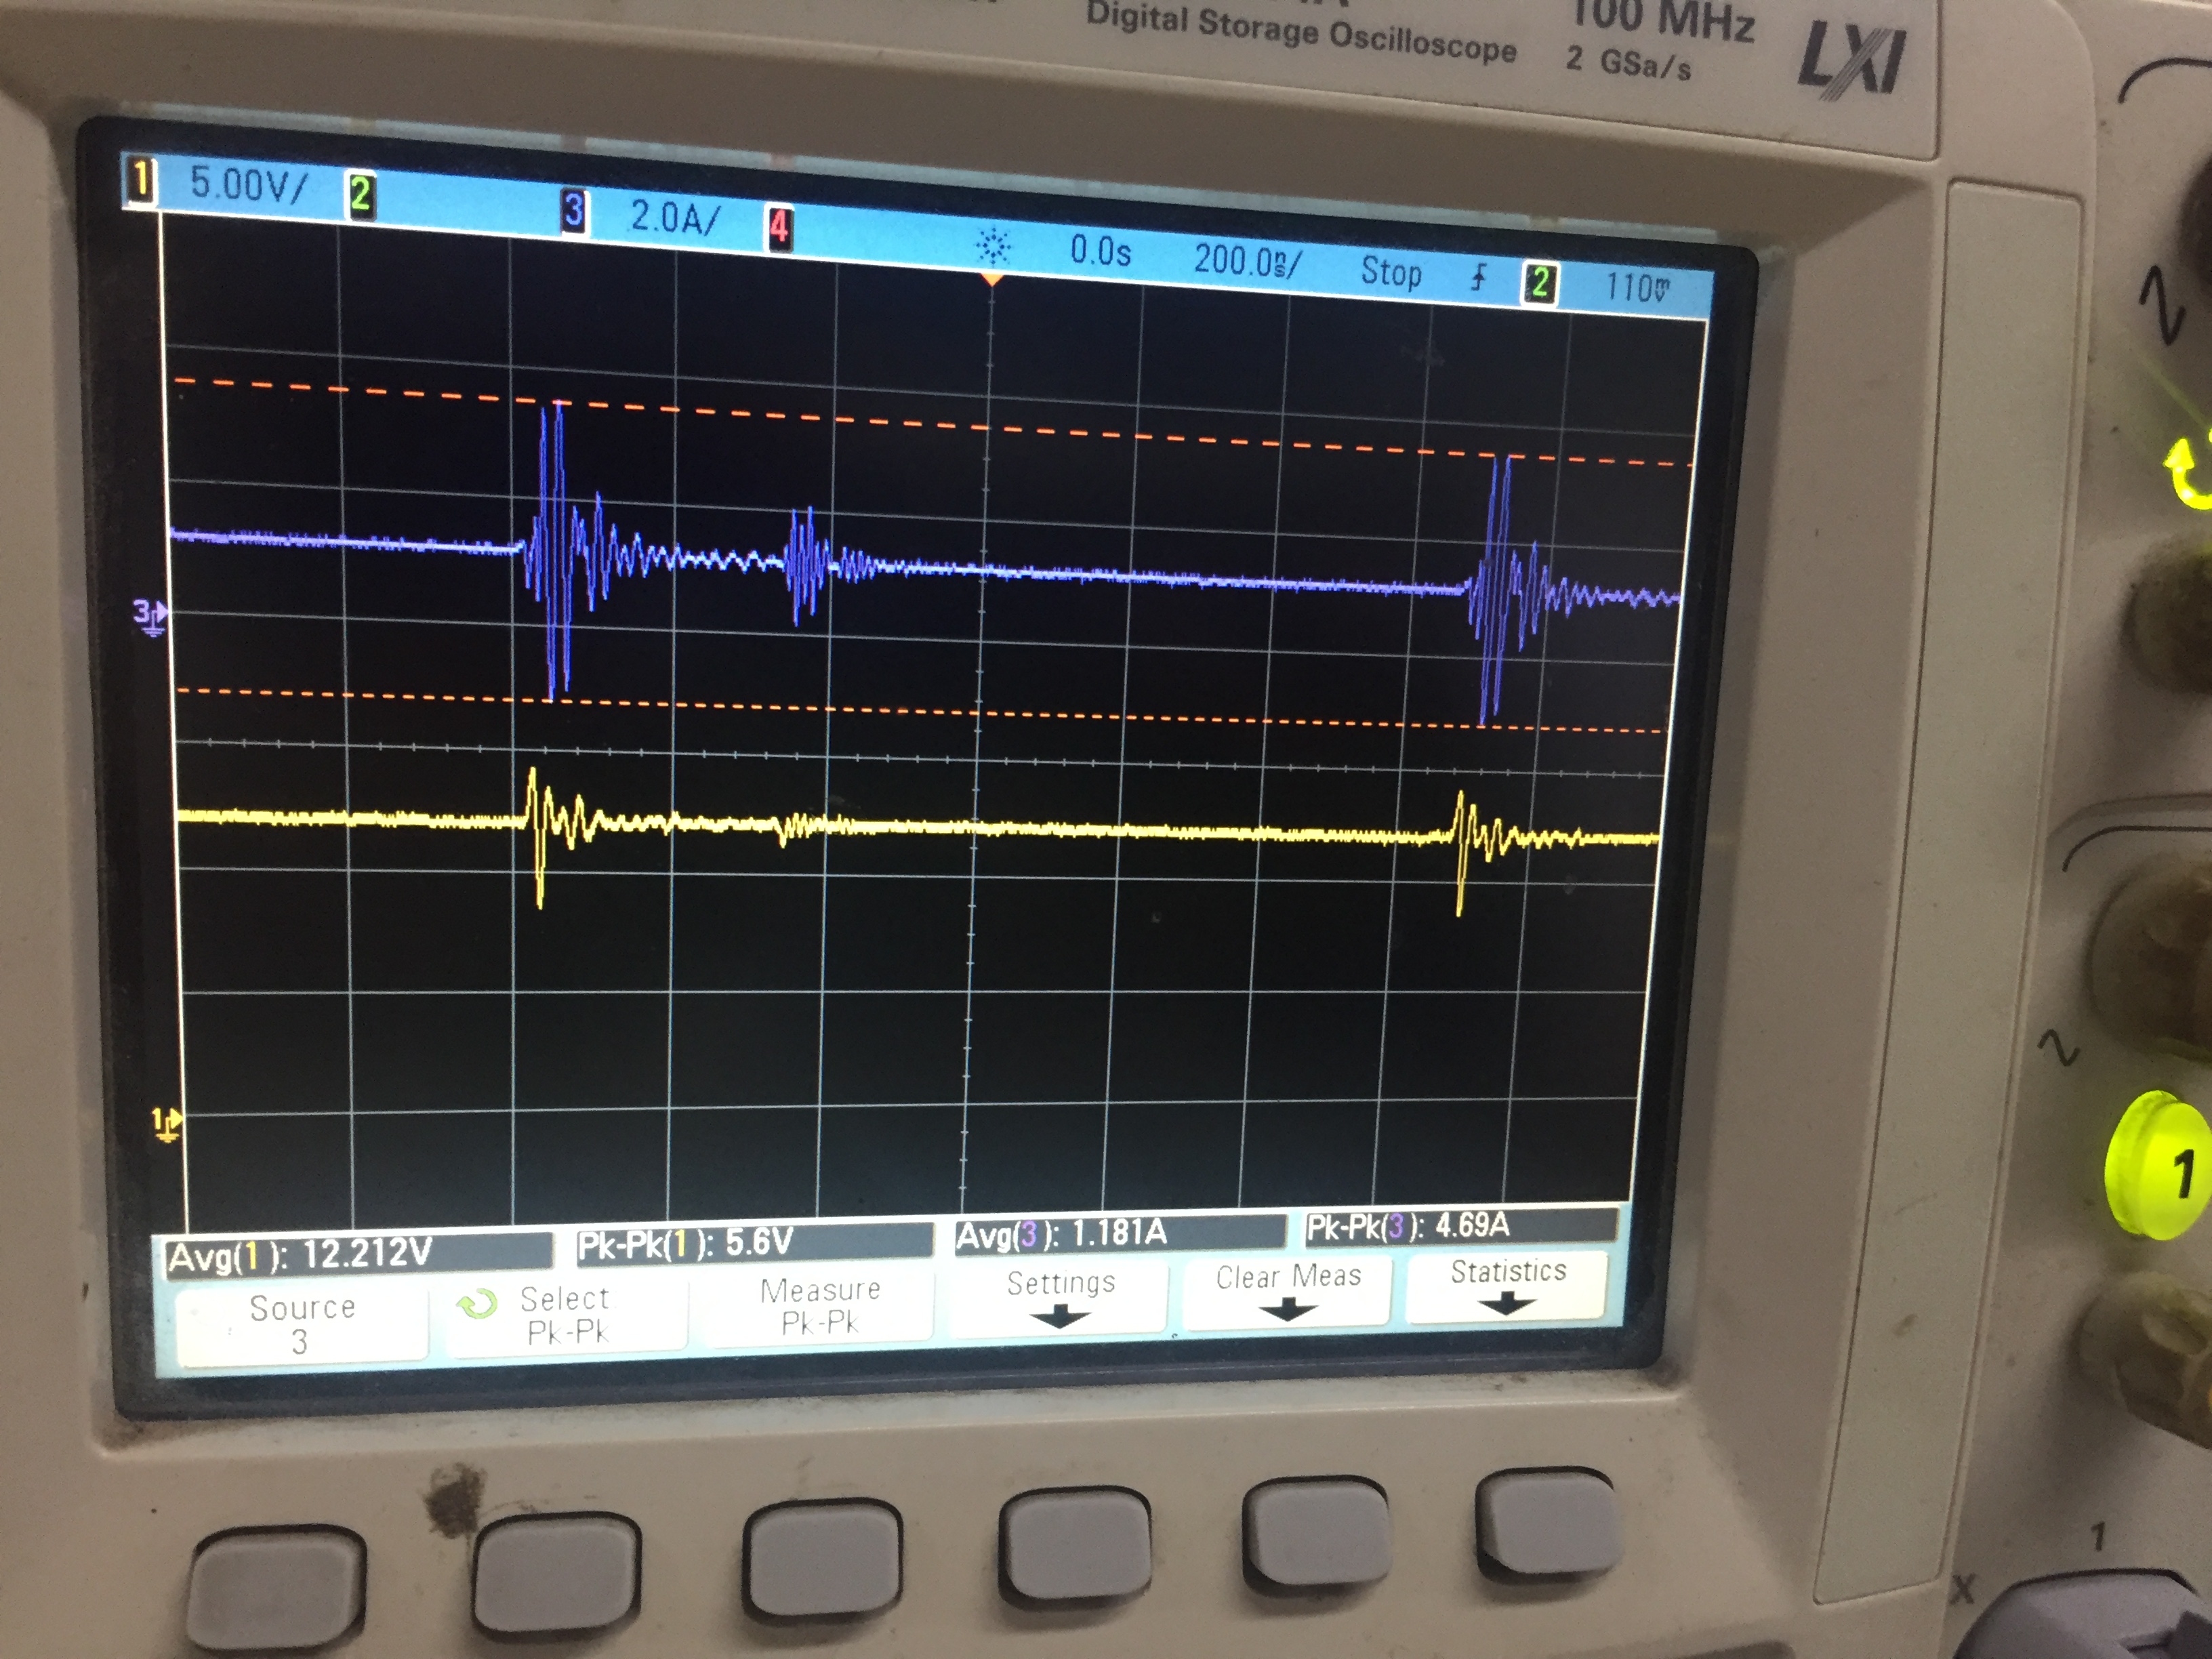Click the channel 1 ground level marker
Viewport: 2212px width, 1659px height.
pos(167,1124)
